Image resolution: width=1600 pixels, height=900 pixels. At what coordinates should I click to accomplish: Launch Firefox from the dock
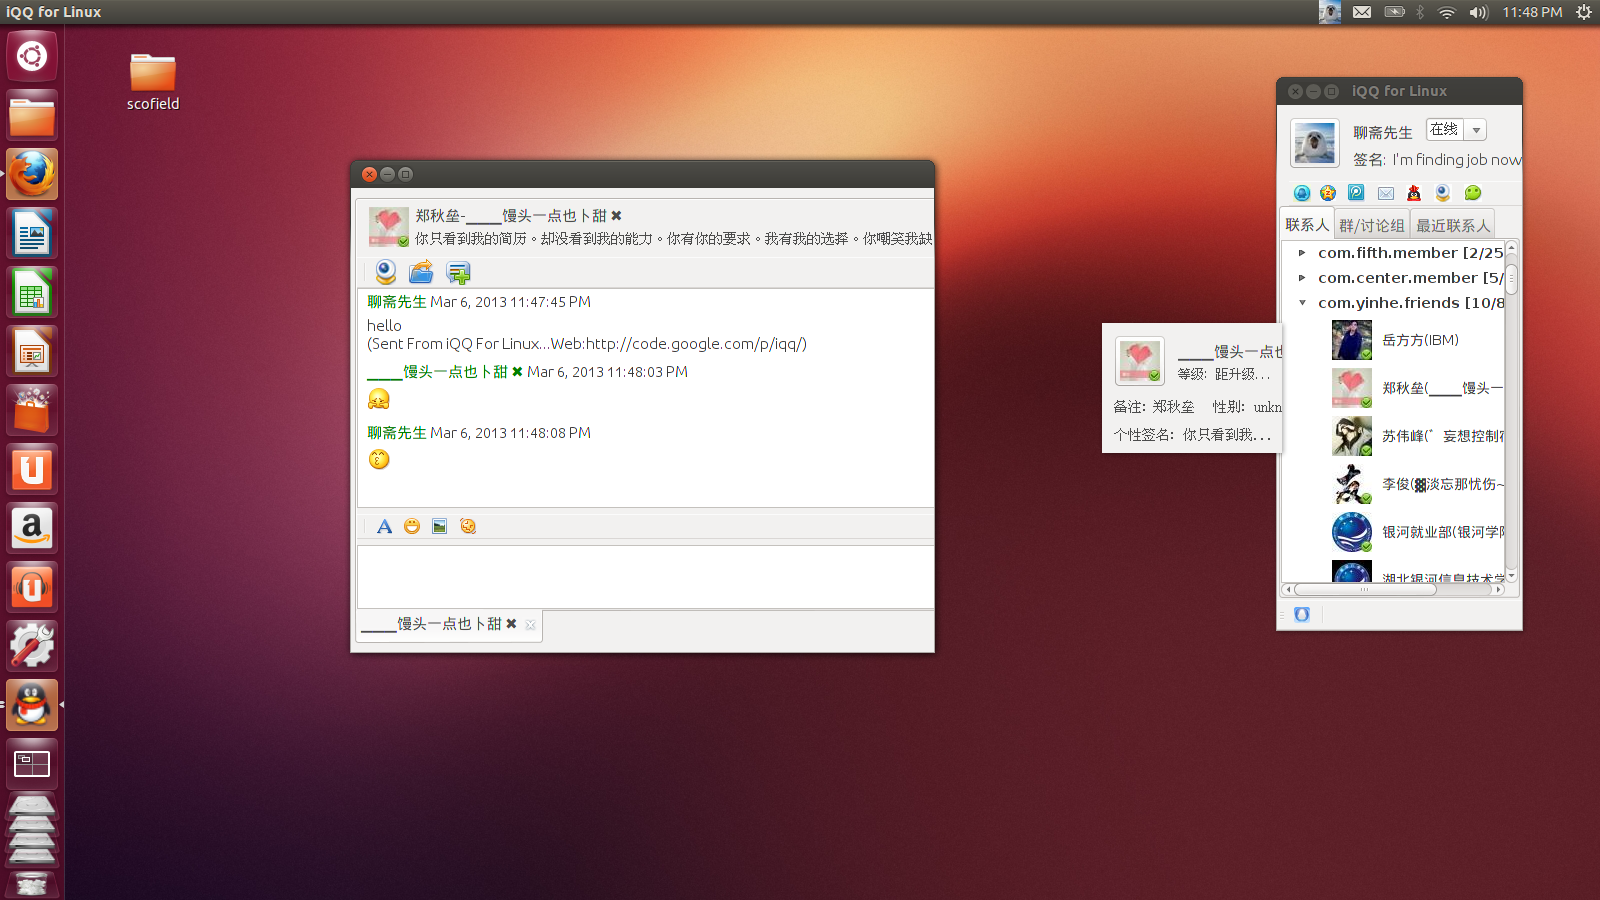(32, 174)
